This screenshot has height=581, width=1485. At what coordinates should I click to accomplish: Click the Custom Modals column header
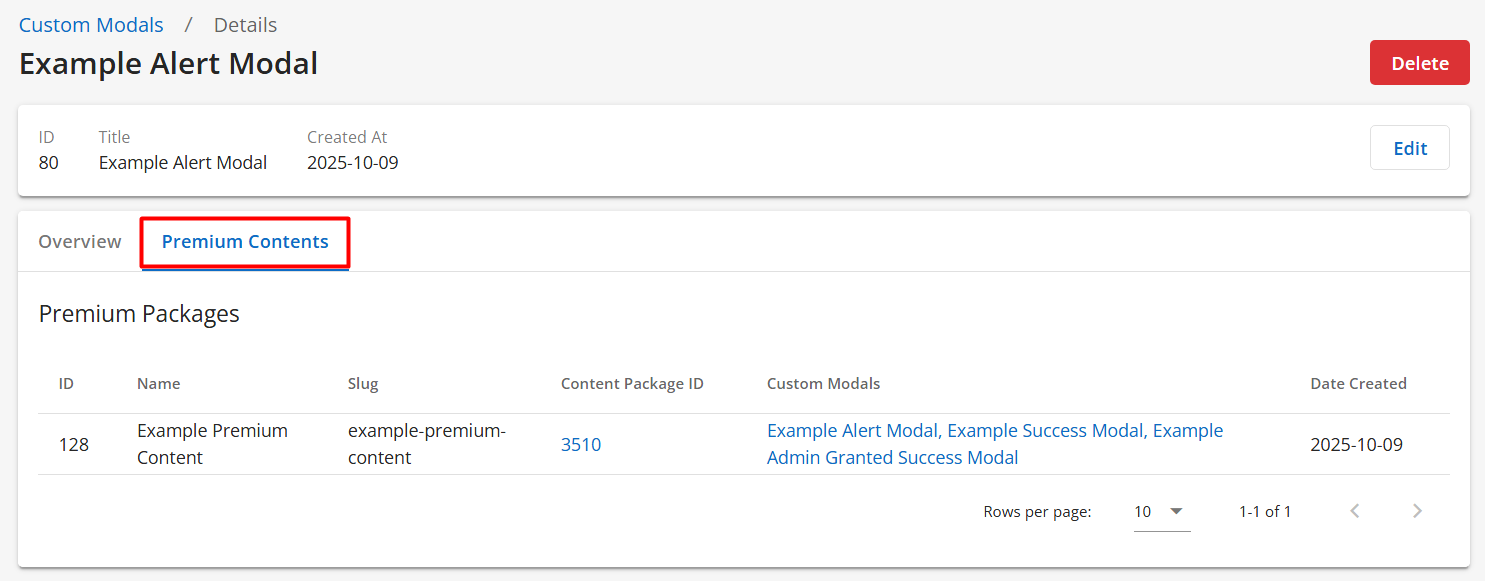tap(823, 383)
